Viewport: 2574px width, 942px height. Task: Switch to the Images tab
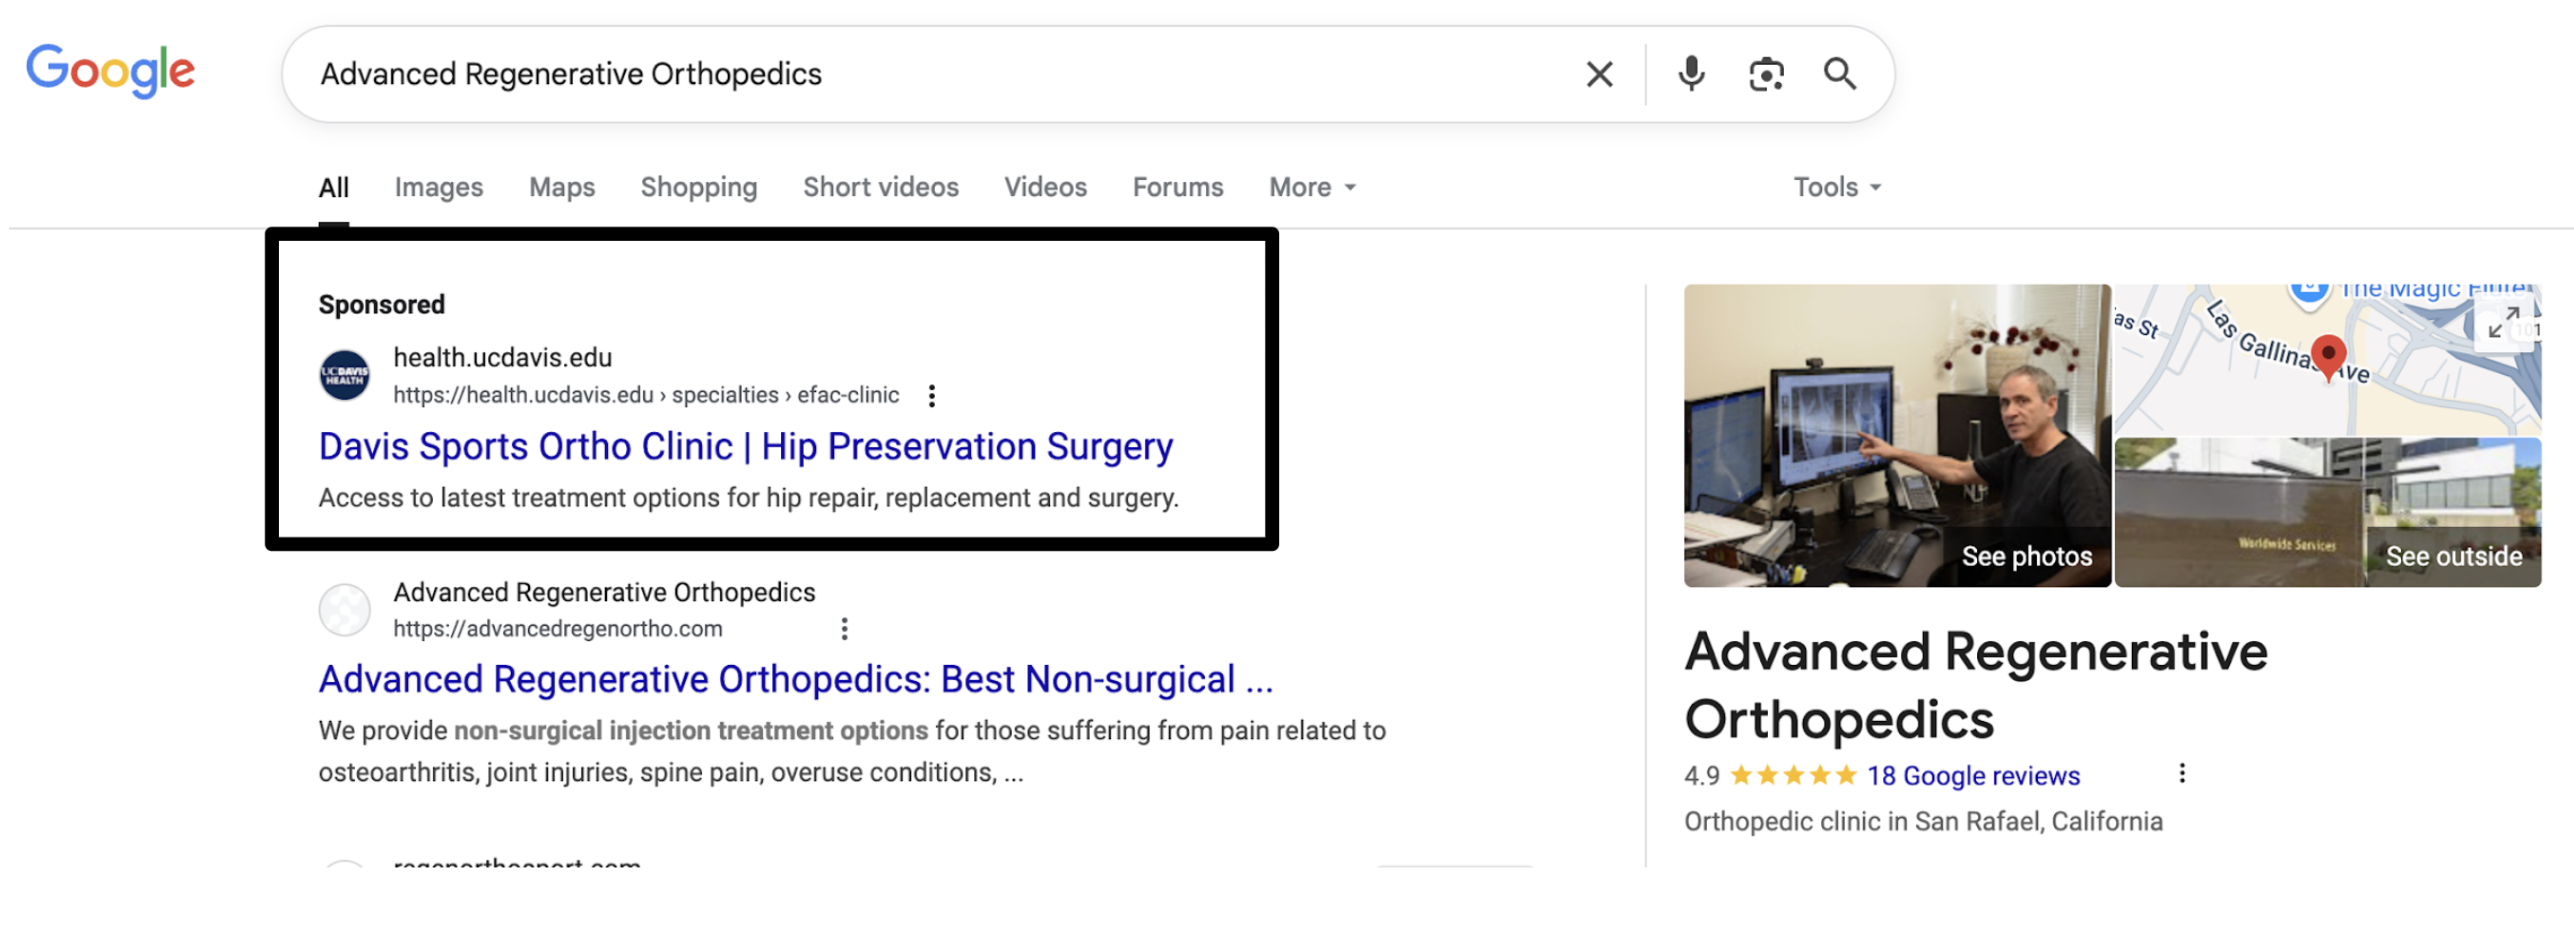tap(438, 187)
